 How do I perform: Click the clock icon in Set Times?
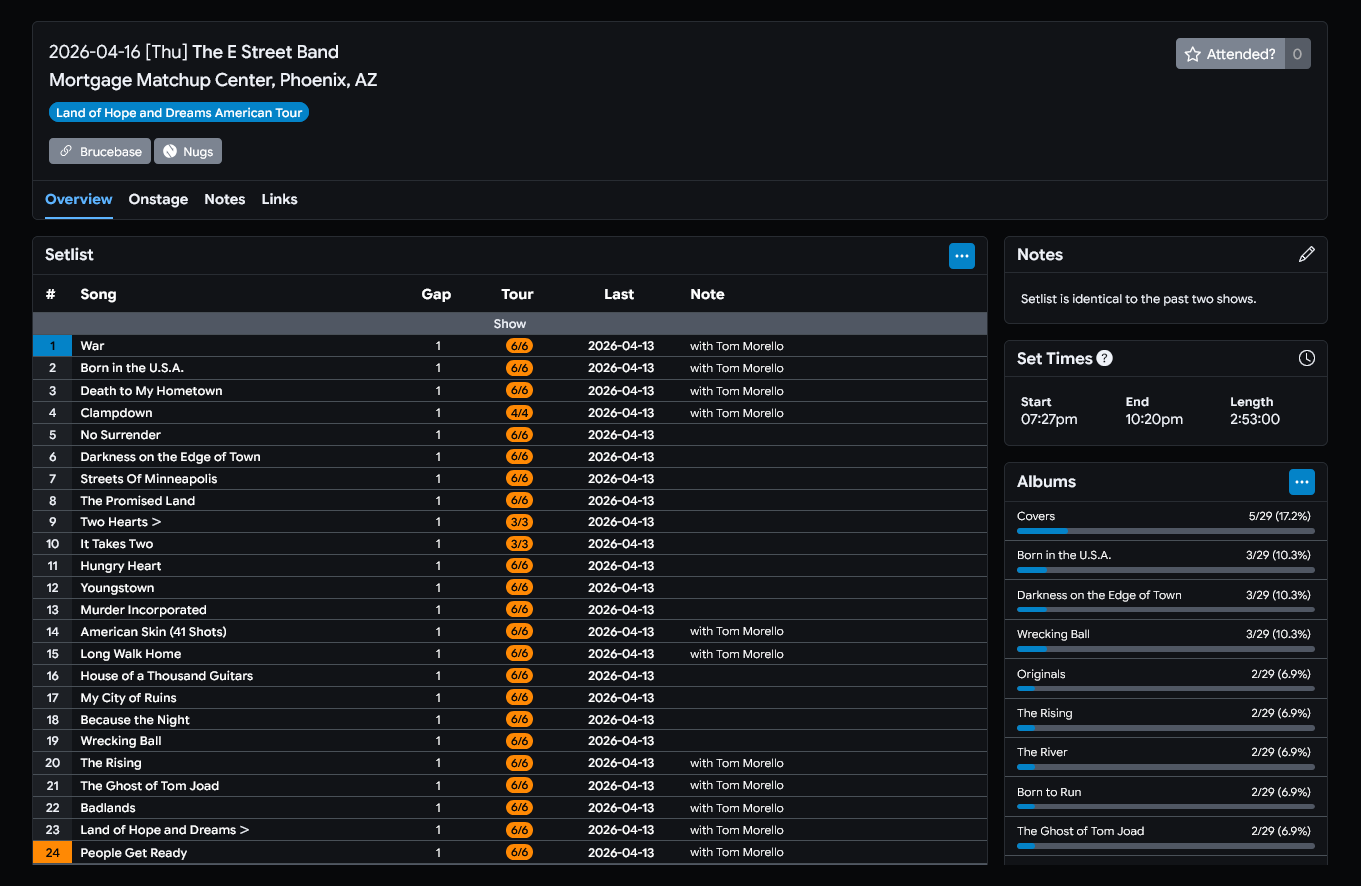click(x=1306, y=358)
